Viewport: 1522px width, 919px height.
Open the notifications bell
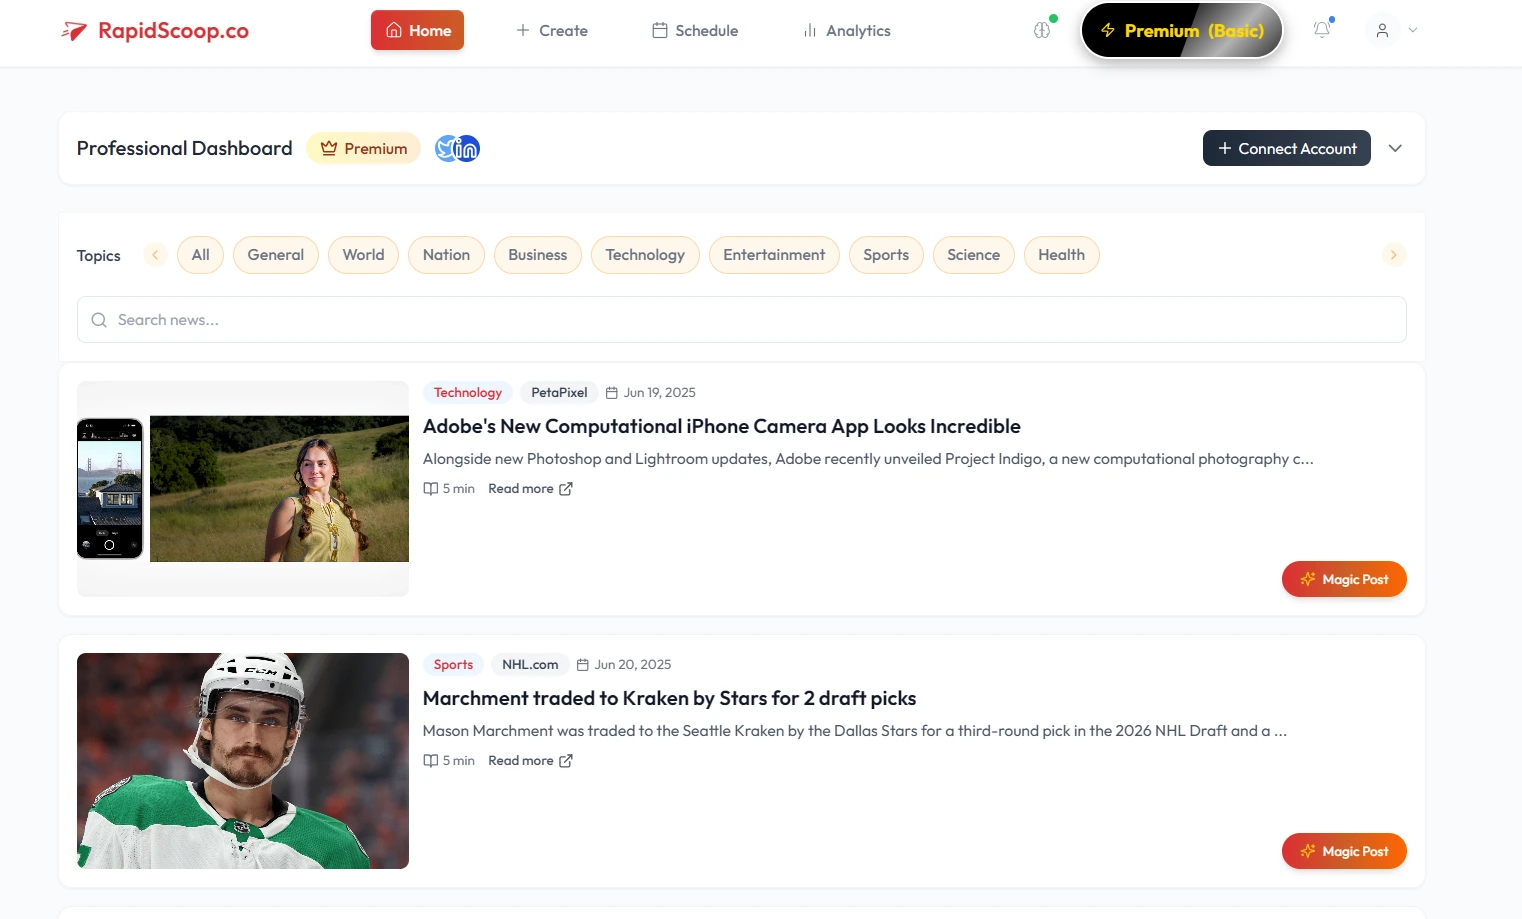pos(1322,30)
